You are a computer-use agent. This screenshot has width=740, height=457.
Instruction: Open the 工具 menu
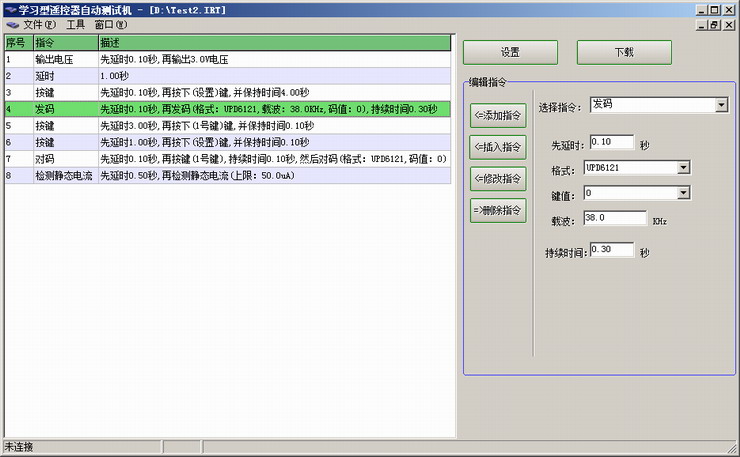(x=76, y=24)
